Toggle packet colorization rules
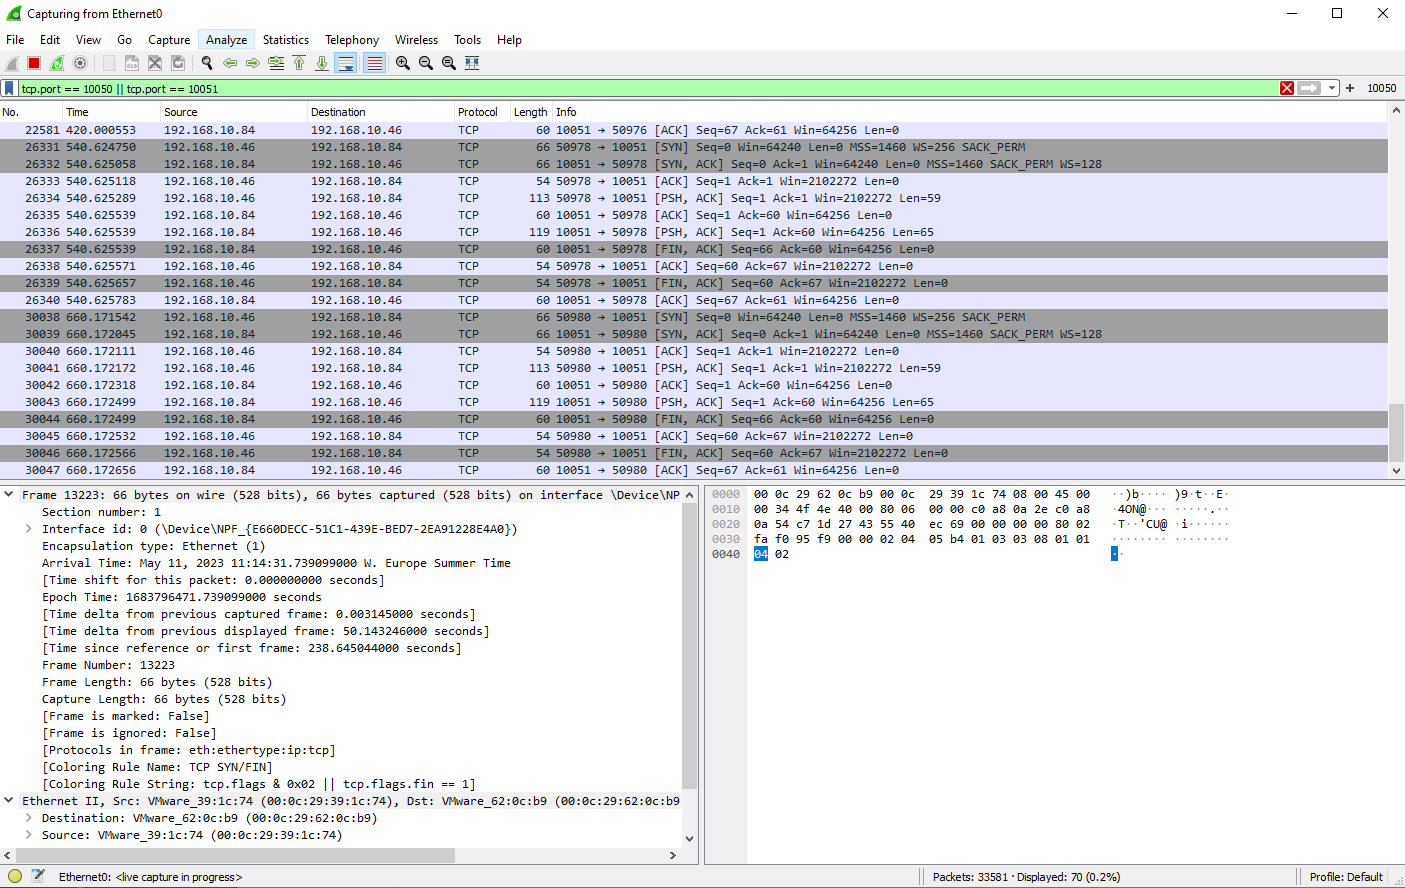The width and height of the screenshot is (1405, 888). tap(374, 63)
